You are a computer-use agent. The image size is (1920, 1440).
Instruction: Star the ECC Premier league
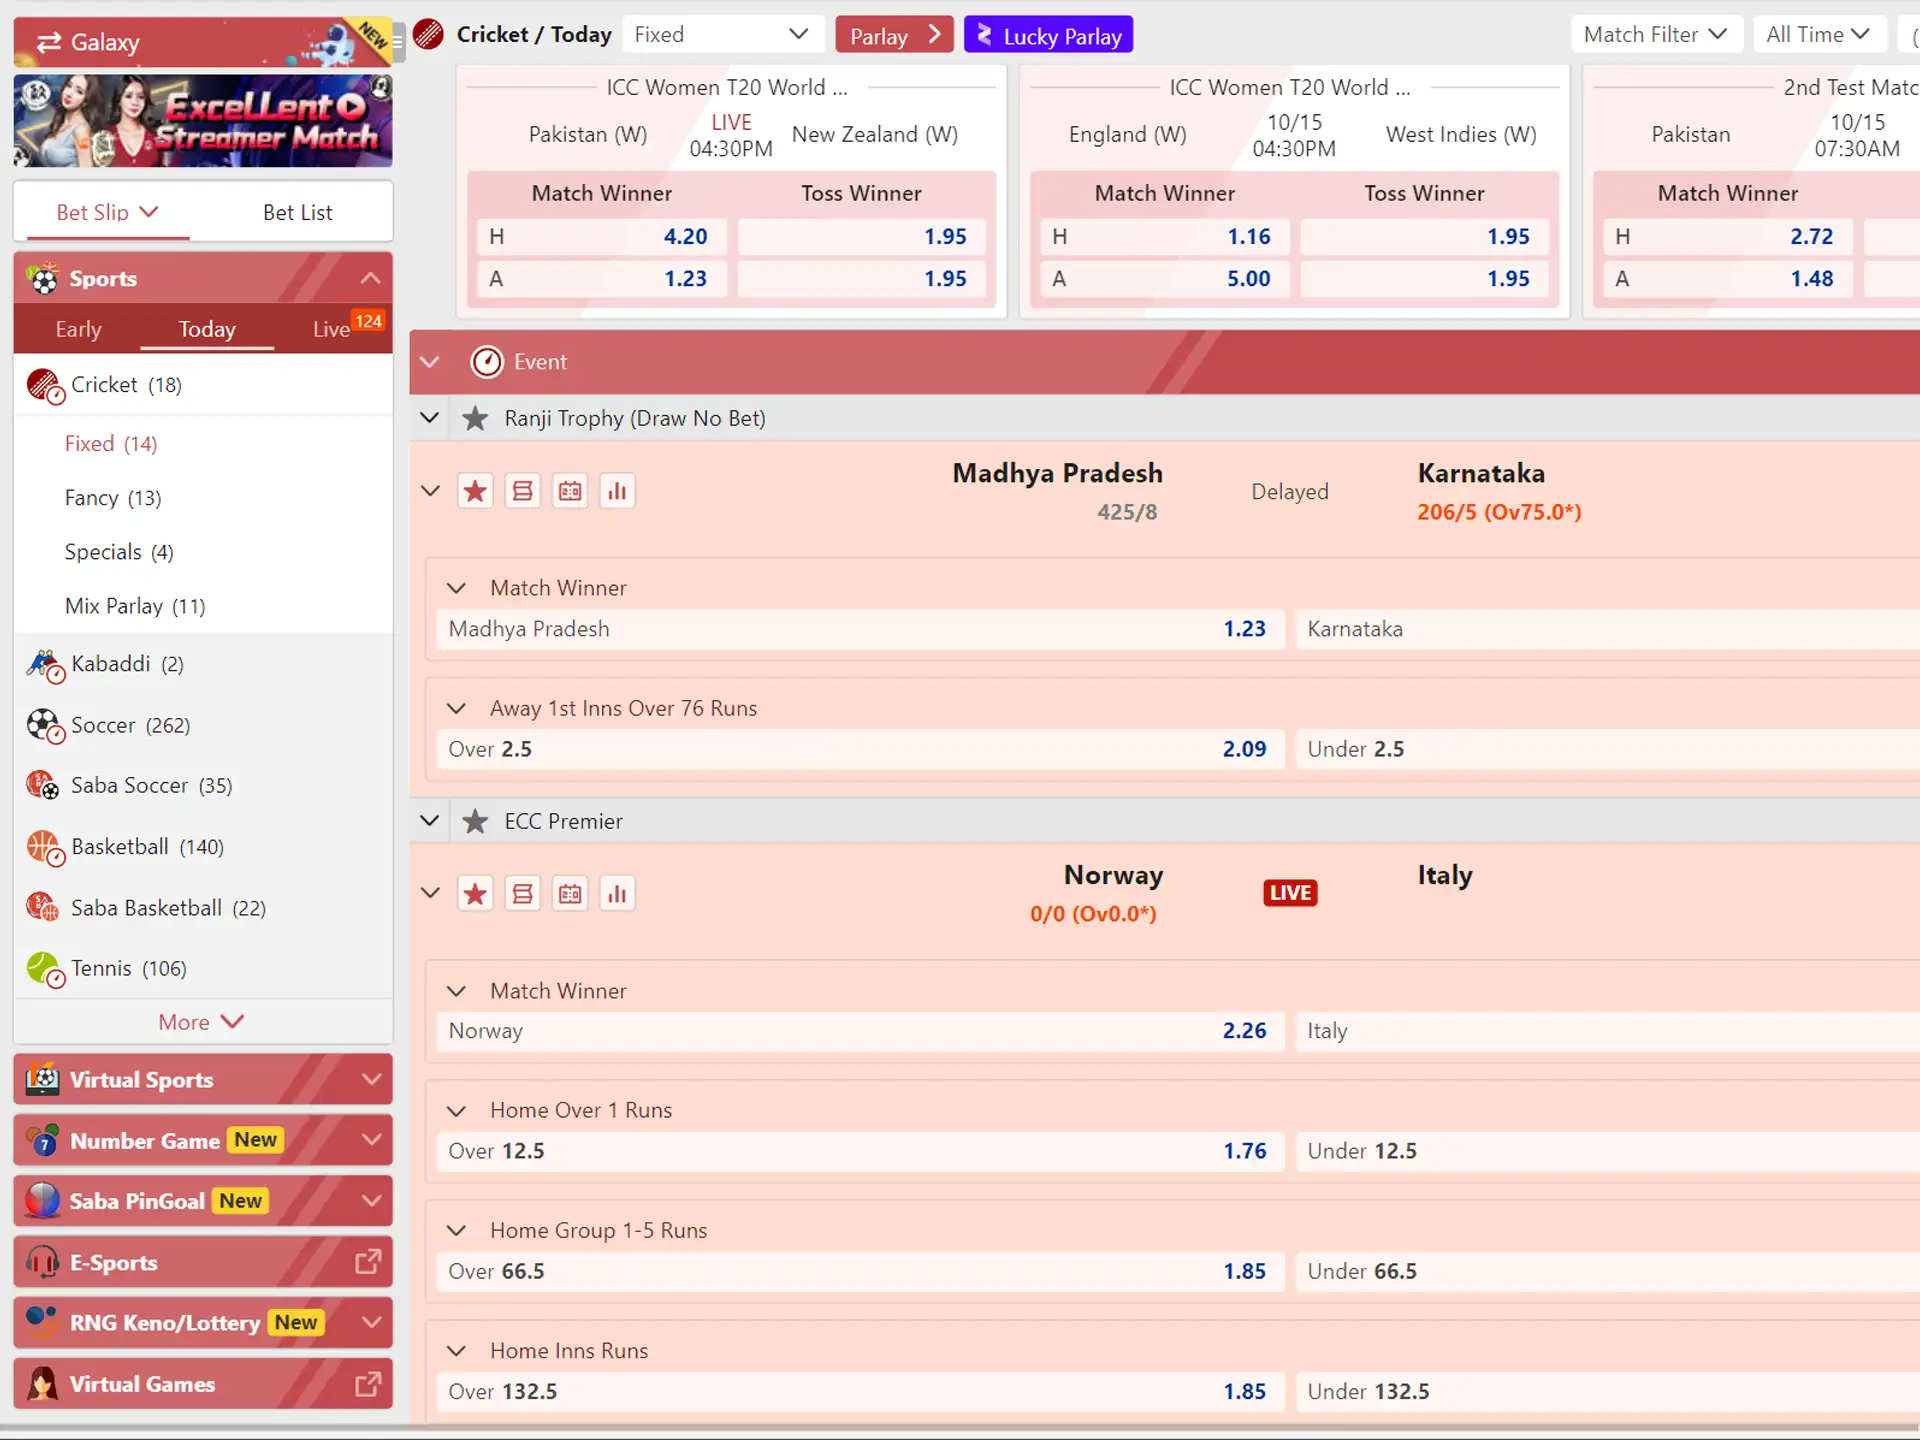475,822
